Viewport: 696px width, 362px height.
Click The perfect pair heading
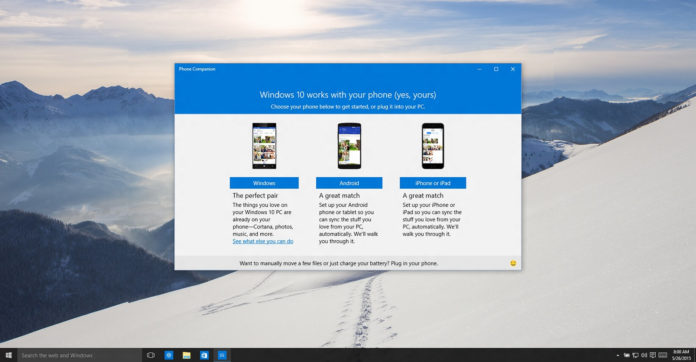coord(255,195)
